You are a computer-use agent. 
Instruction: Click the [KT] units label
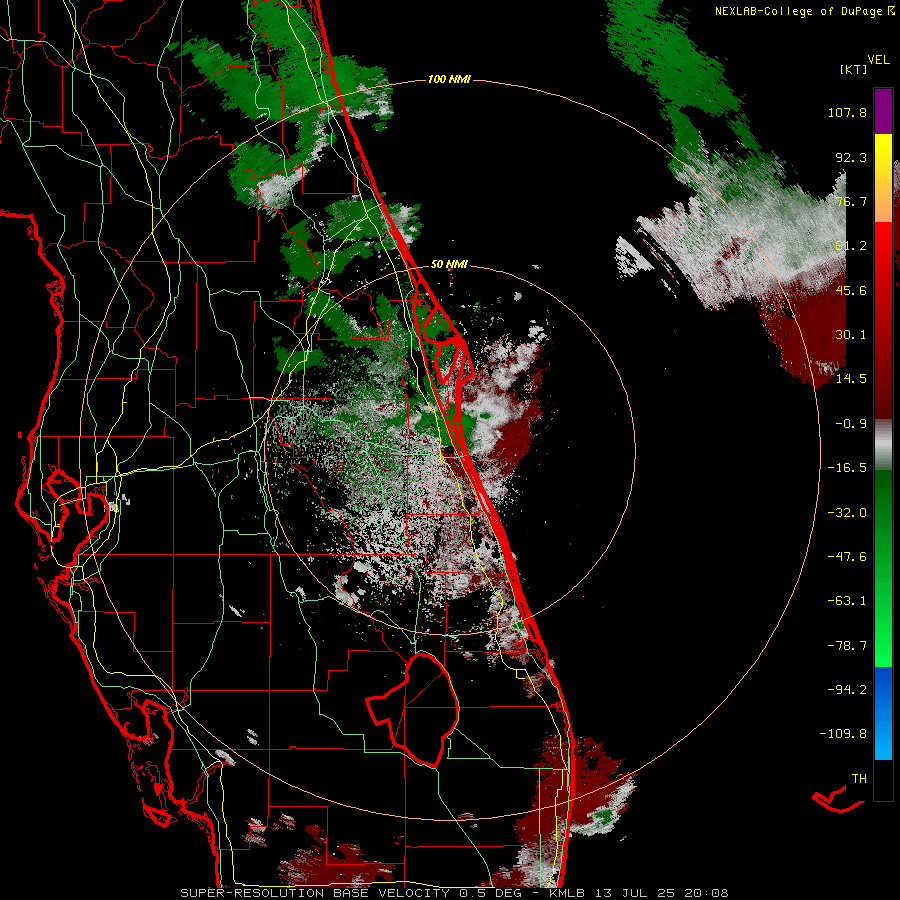pyautogui.click(x=854, y=69)
